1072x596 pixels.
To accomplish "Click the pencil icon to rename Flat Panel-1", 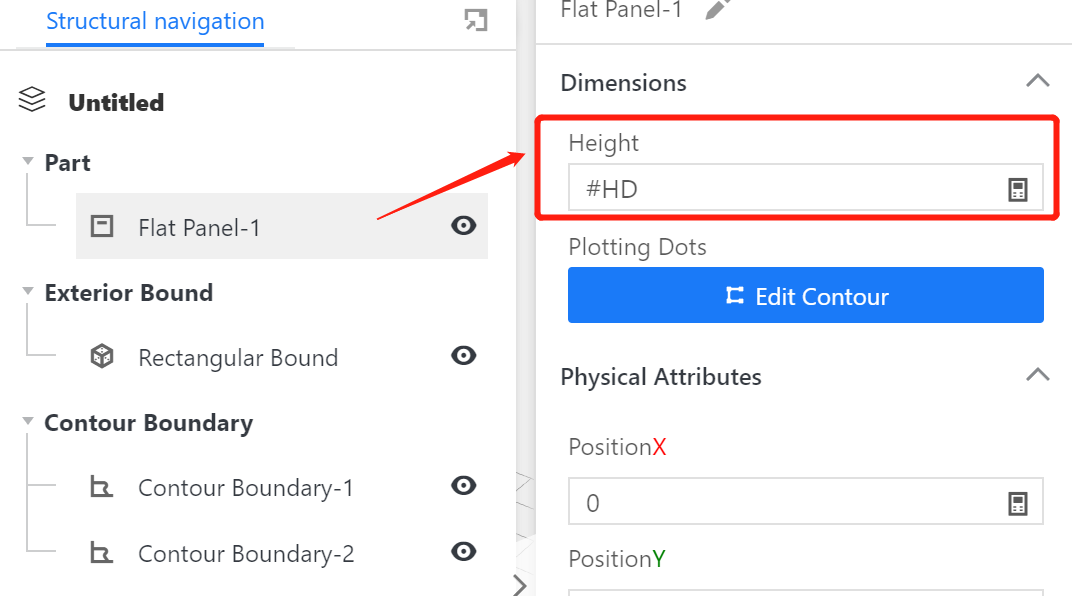I will click(x=717, y=10).
